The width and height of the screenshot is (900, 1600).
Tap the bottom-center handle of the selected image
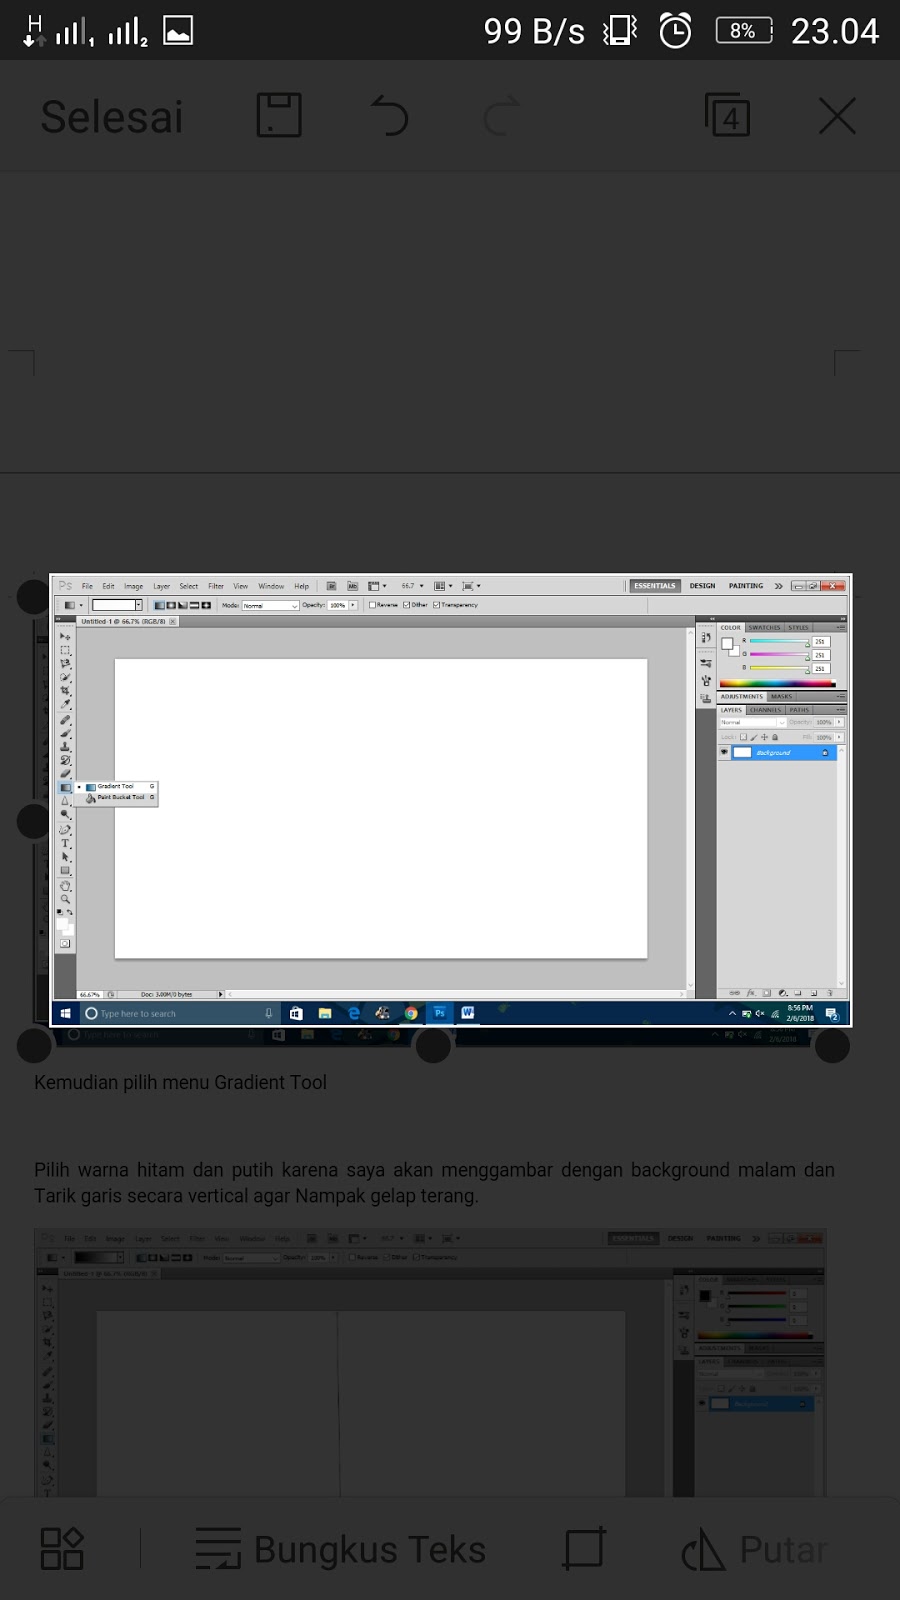(x=432, y=1046)
